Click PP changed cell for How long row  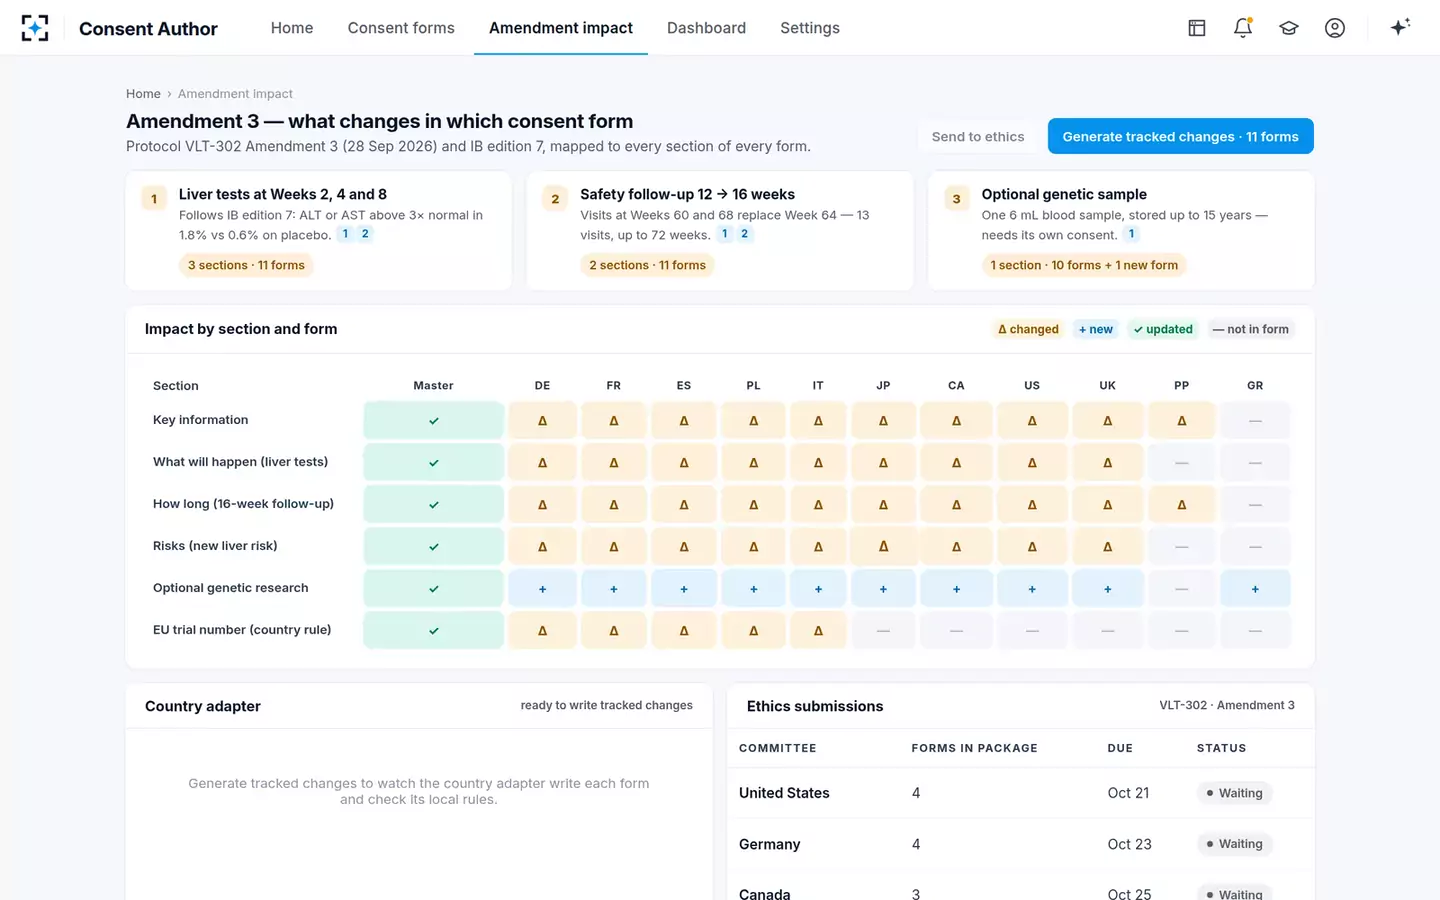point(1182,505)
